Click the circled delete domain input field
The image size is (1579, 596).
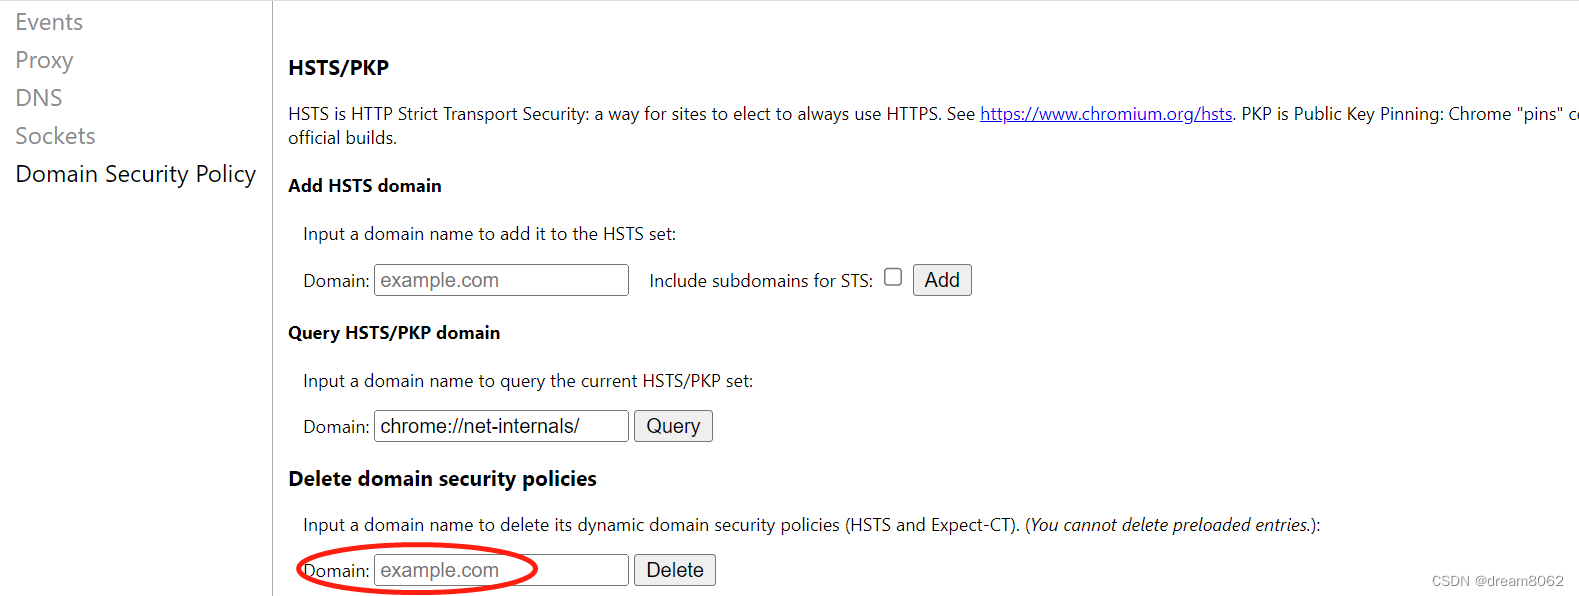click(501, 569)
